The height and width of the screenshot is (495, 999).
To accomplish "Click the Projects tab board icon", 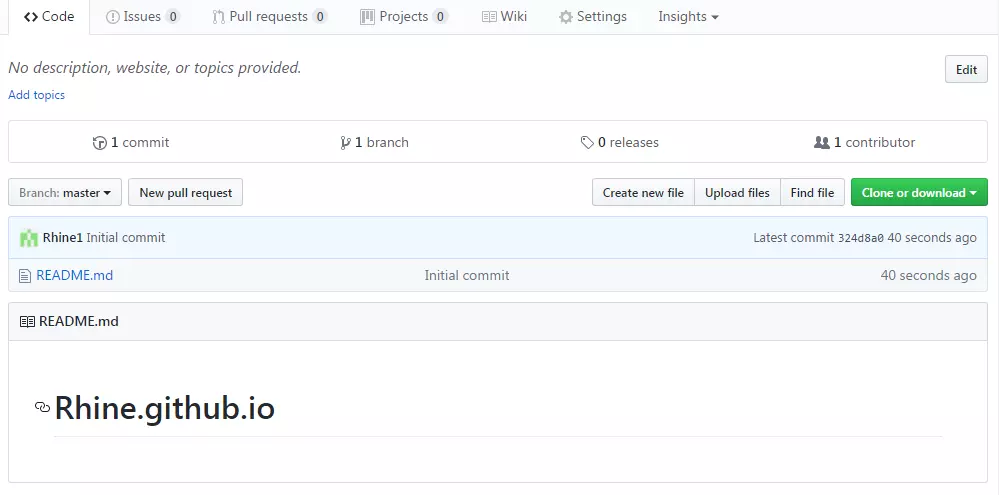I will (367, 17).
